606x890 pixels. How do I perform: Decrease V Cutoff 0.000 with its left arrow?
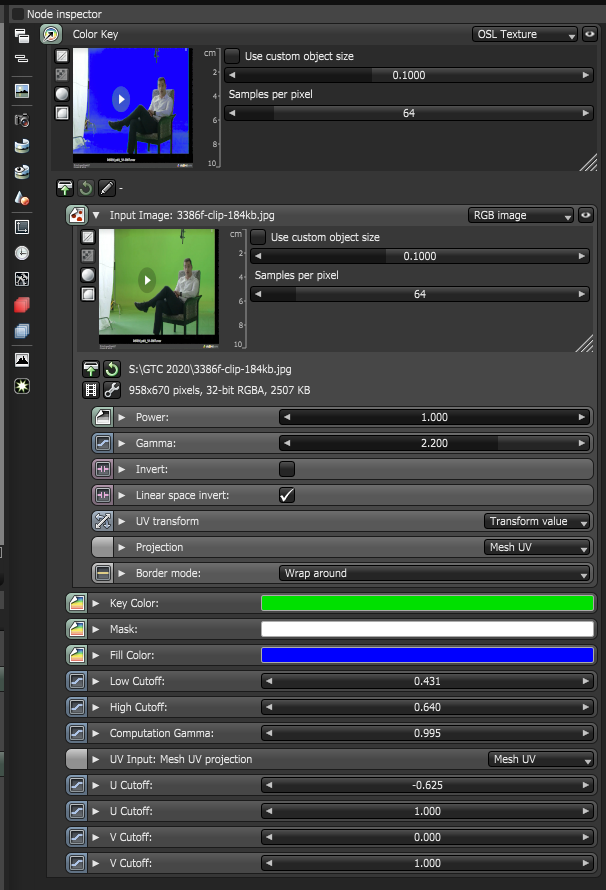tap(269, 837)
